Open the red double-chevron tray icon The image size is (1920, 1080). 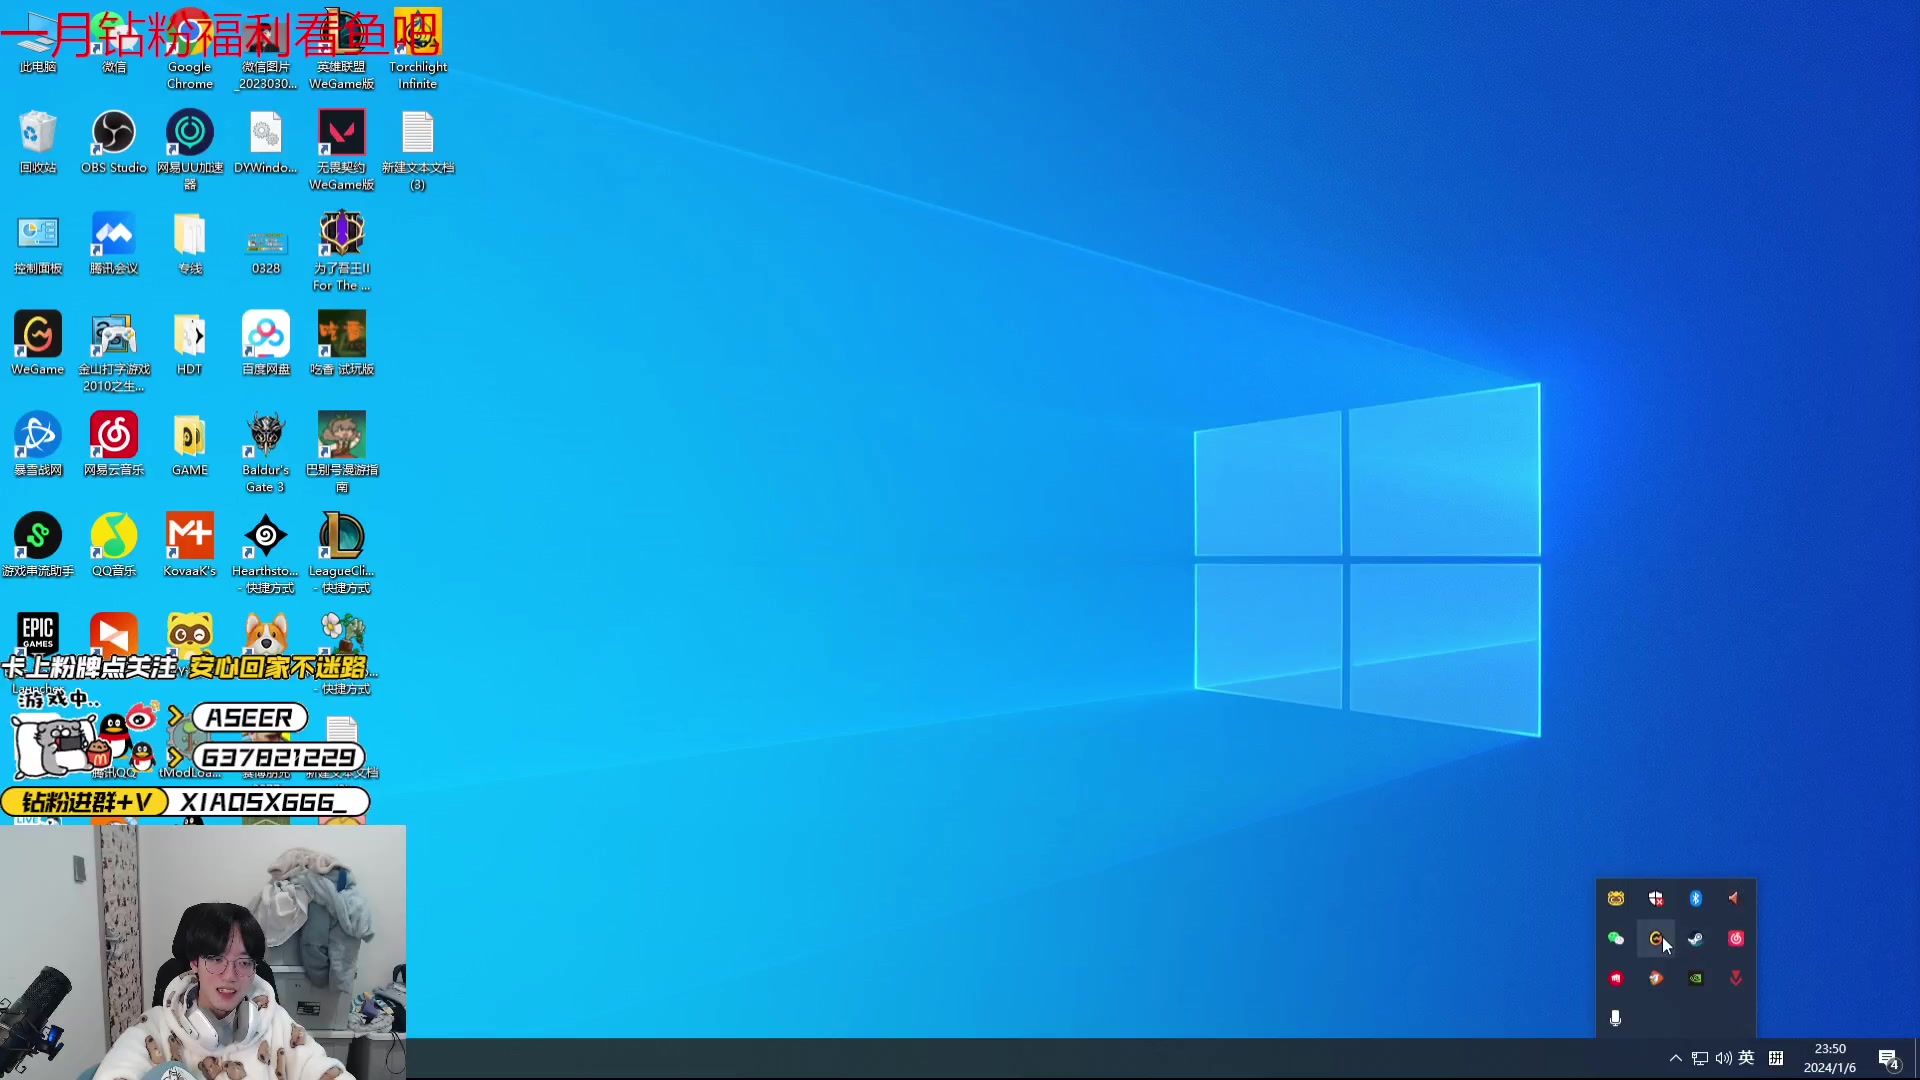1736,978
